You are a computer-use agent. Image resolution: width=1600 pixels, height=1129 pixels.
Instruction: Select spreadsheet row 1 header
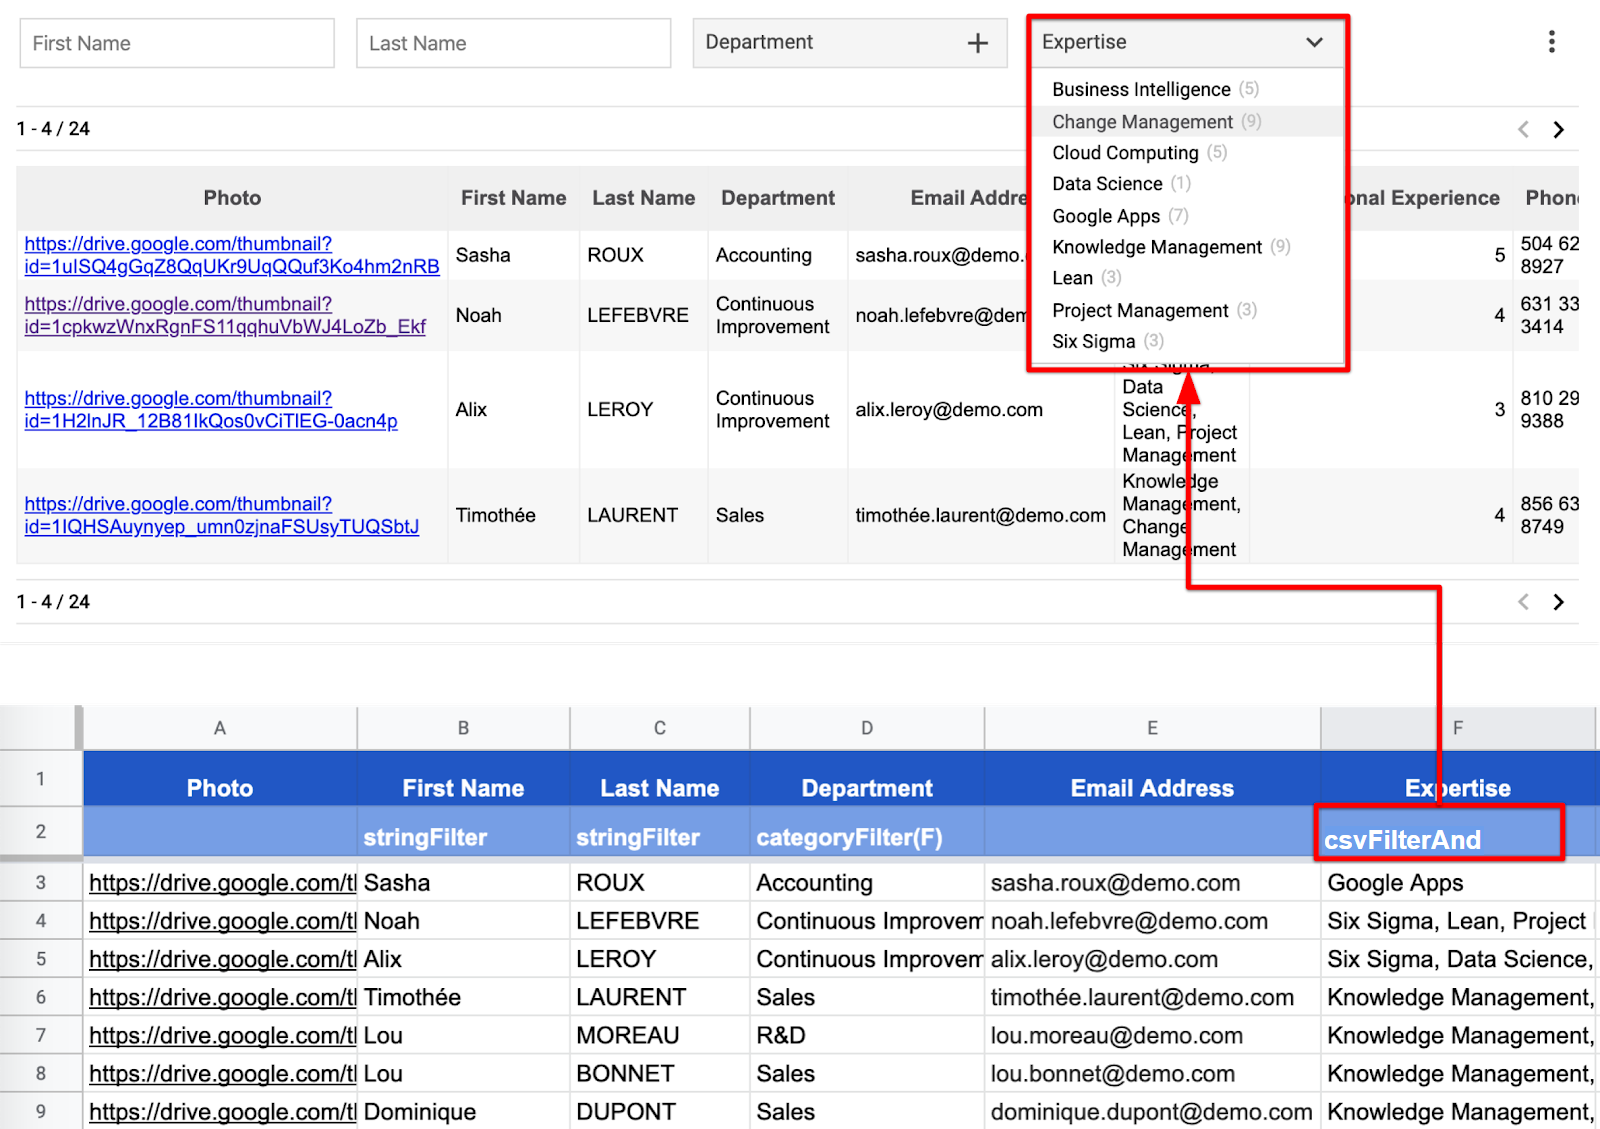(x=40, y=778)
